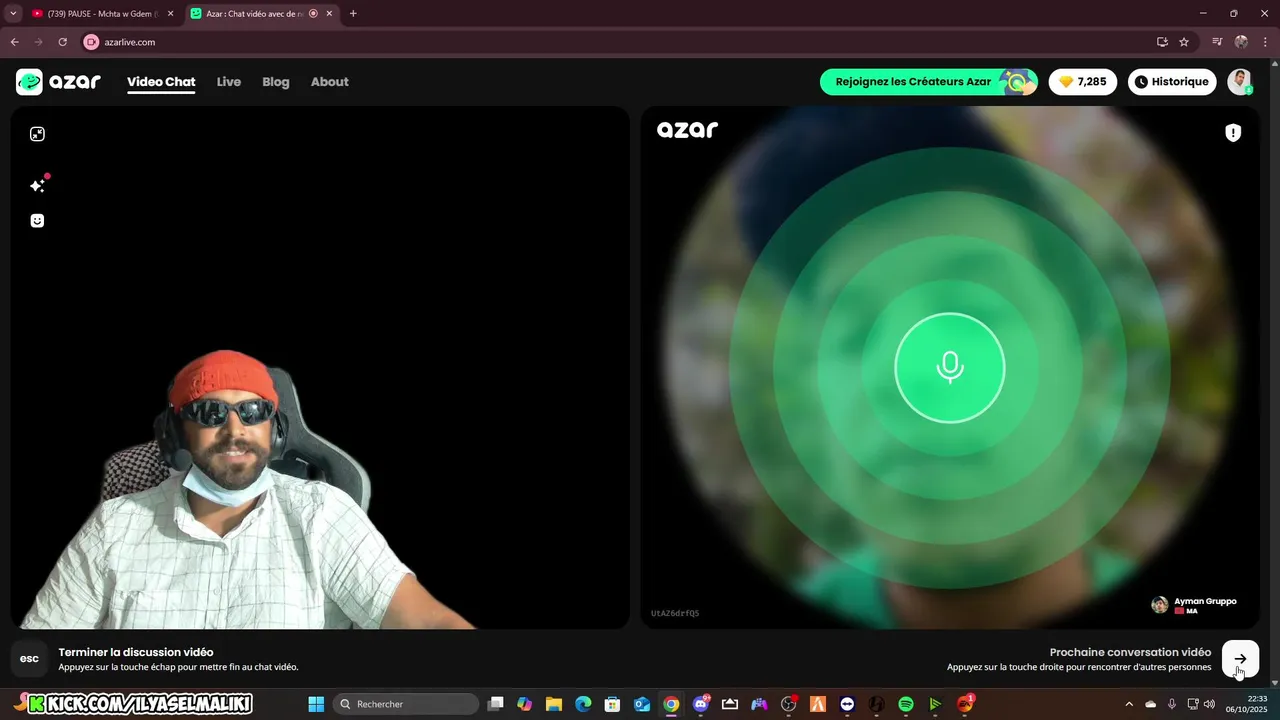Launch Copilot from the taskbar
1280x720 pixels.
coord(524,704)
